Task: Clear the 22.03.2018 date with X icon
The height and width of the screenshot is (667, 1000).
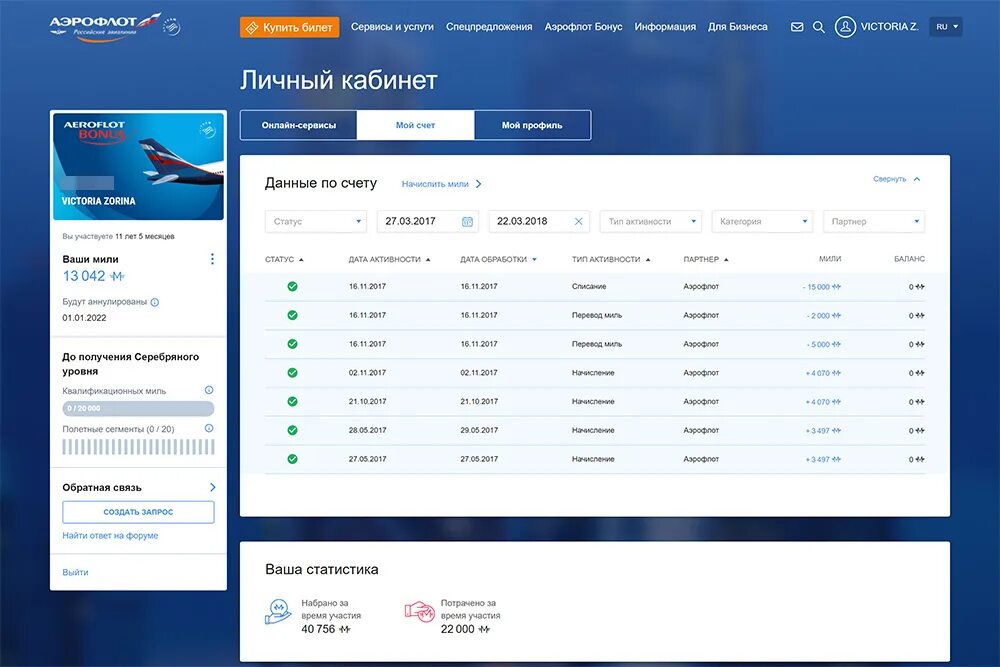Action: [578, 221]
